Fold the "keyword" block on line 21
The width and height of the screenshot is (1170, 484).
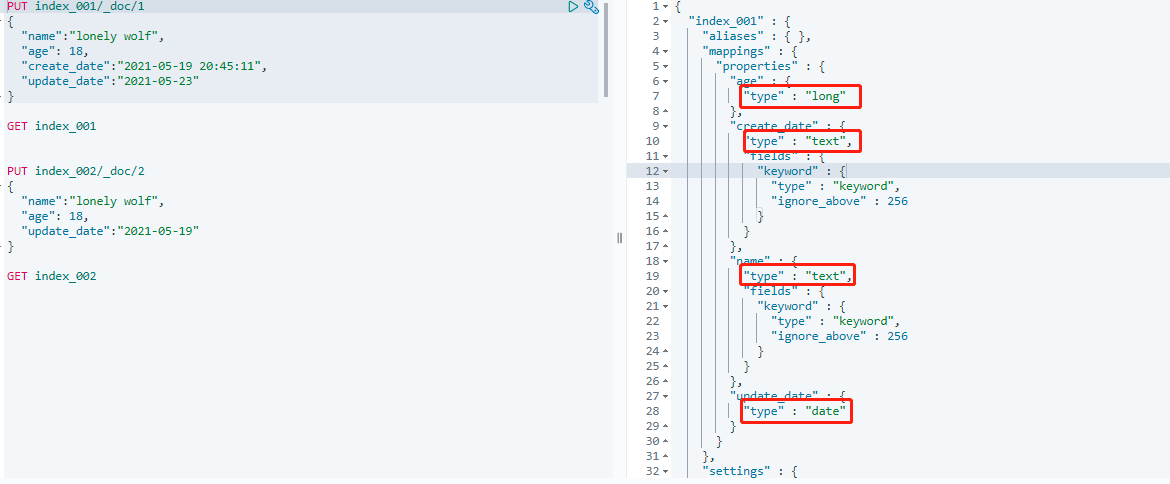coord(666,306)
